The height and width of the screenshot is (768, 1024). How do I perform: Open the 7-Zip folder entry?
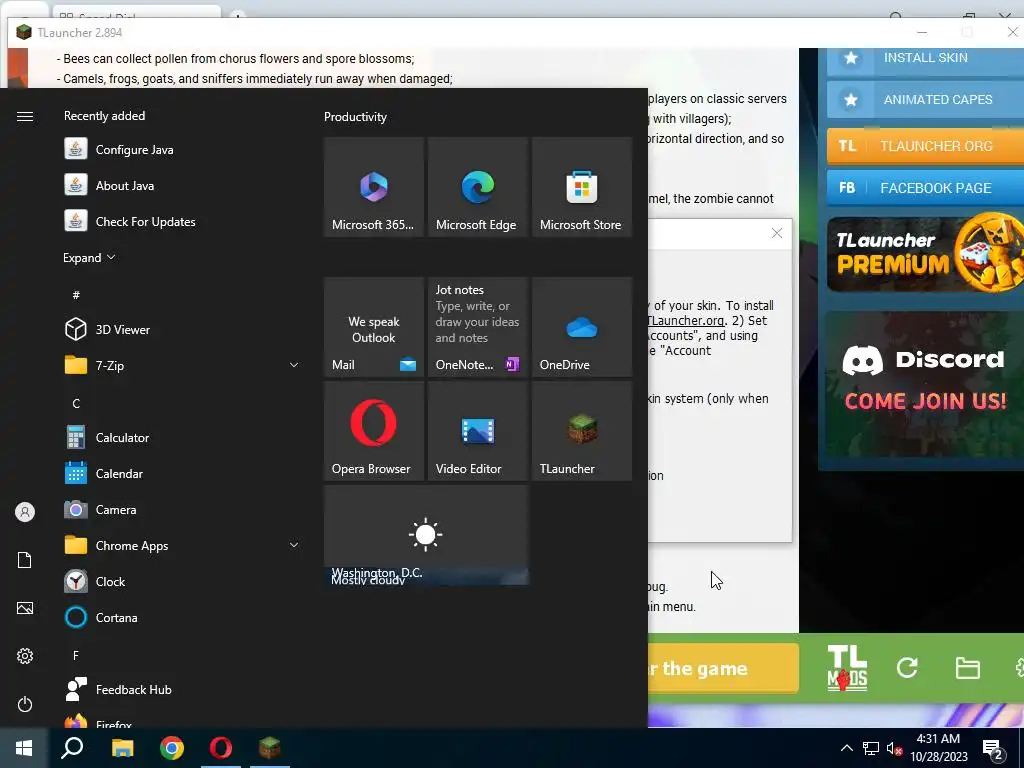[183, 365]
